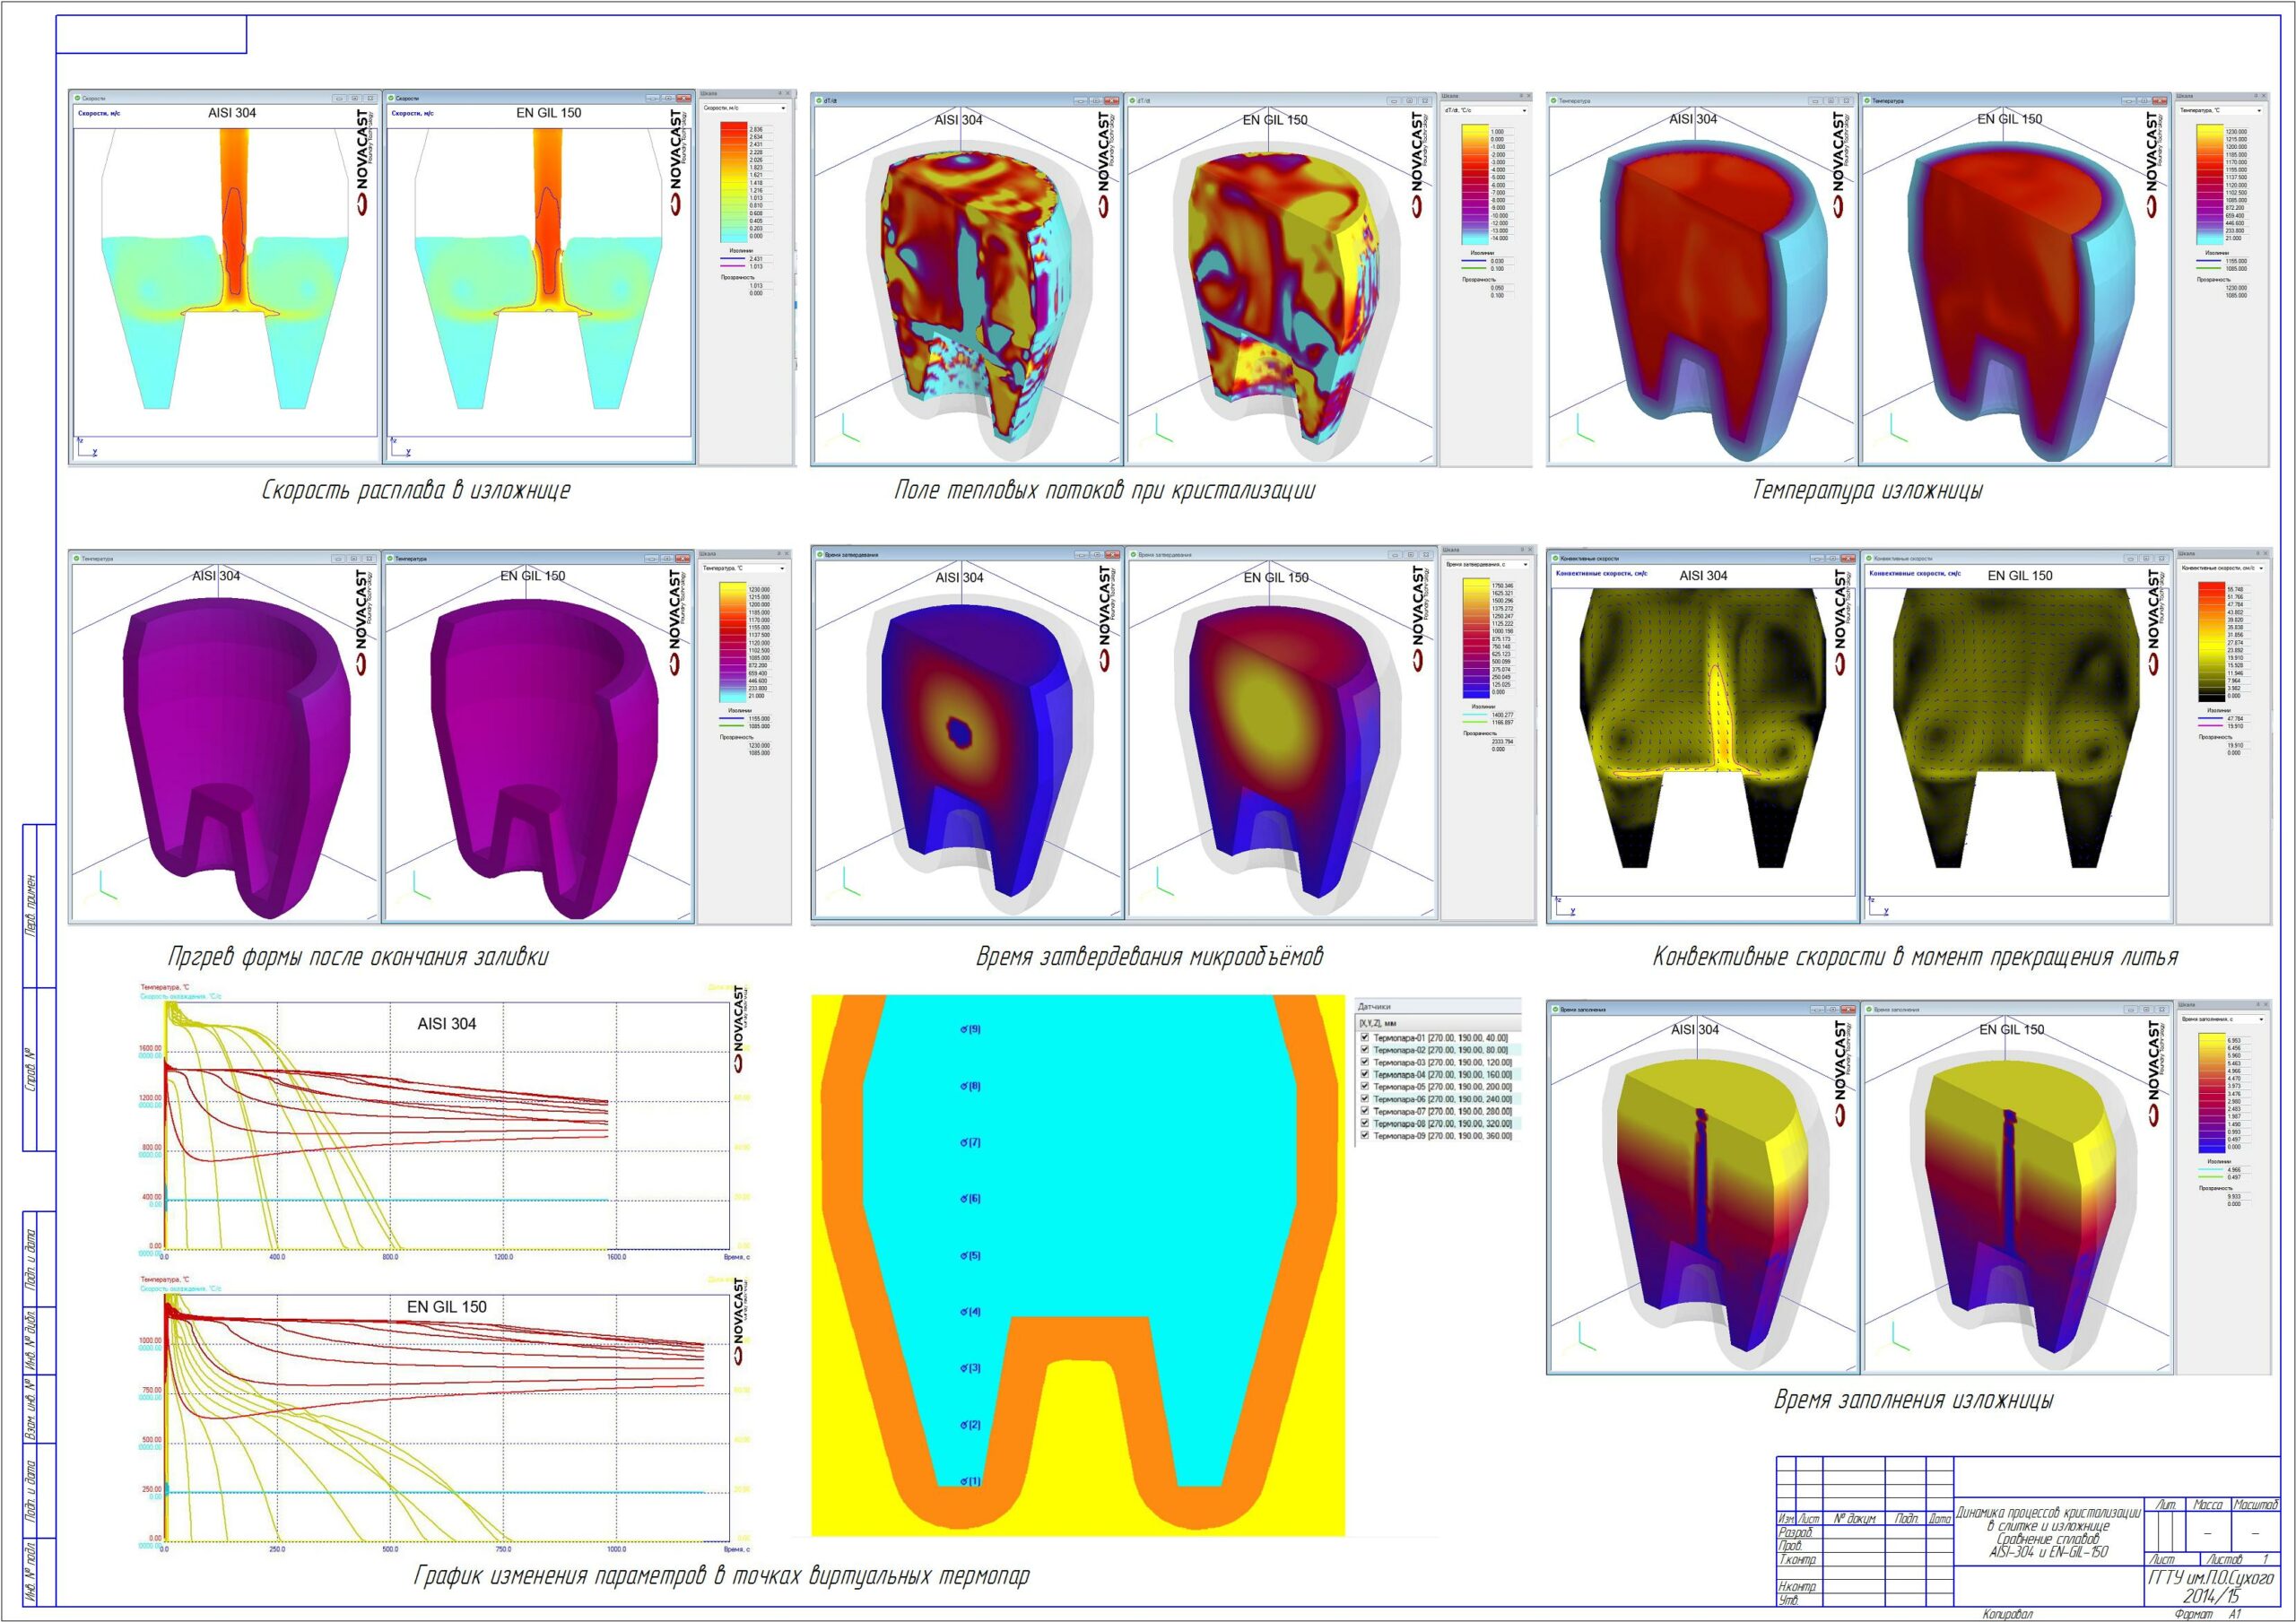
Task: Minimize the EN GIL 150 Скорости window
Action: coord(653,98)
